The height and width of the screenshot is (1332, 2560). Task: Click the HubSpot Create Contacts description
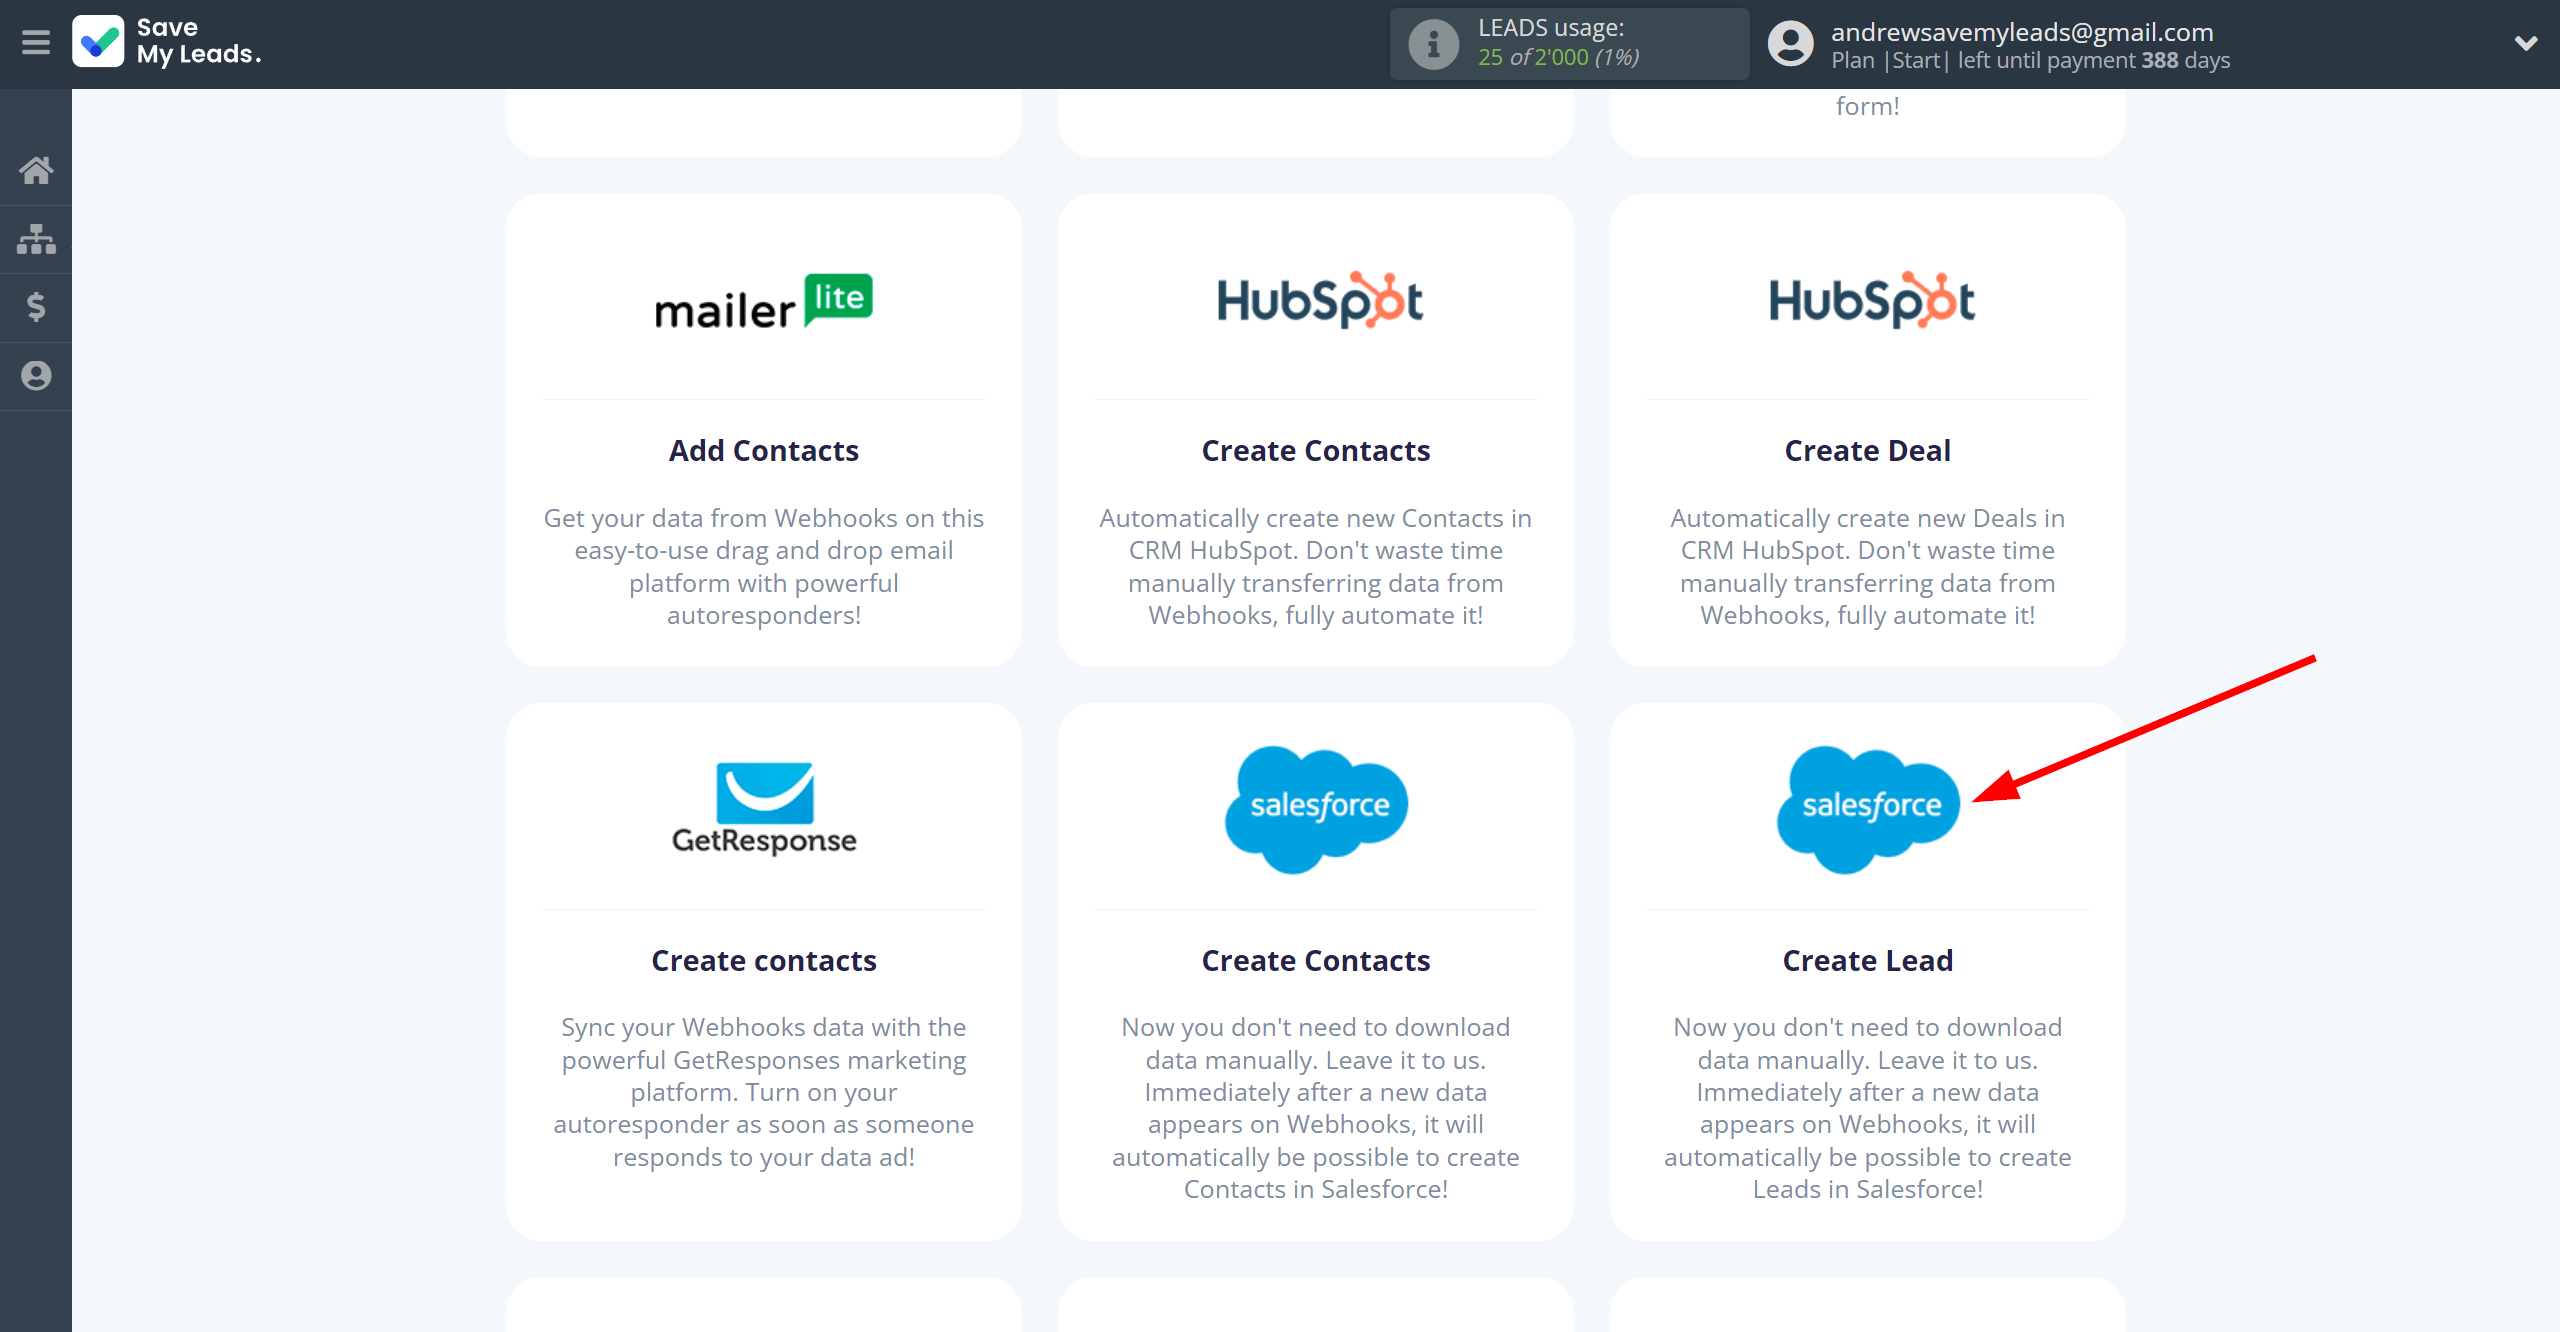click(1316, 567)
